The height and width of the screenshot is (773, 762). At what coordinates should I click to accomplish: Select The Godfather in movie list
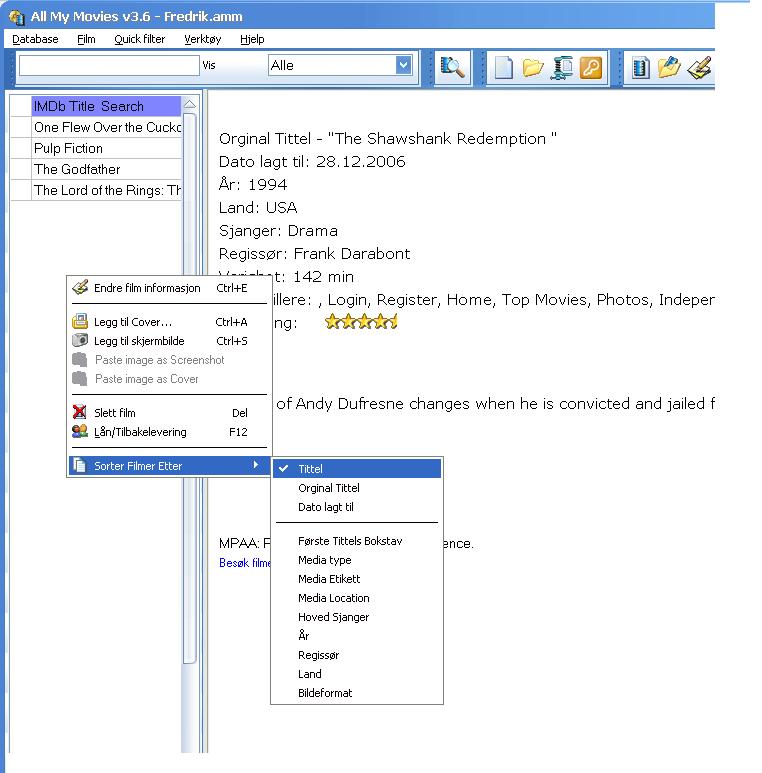coord(106,169)
